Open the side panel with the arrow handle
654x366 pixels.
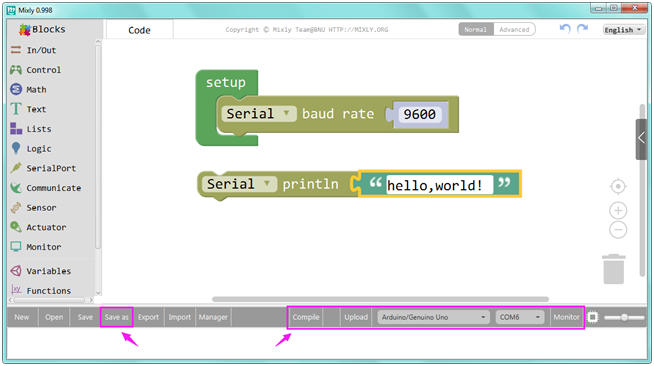pos(641,139)
